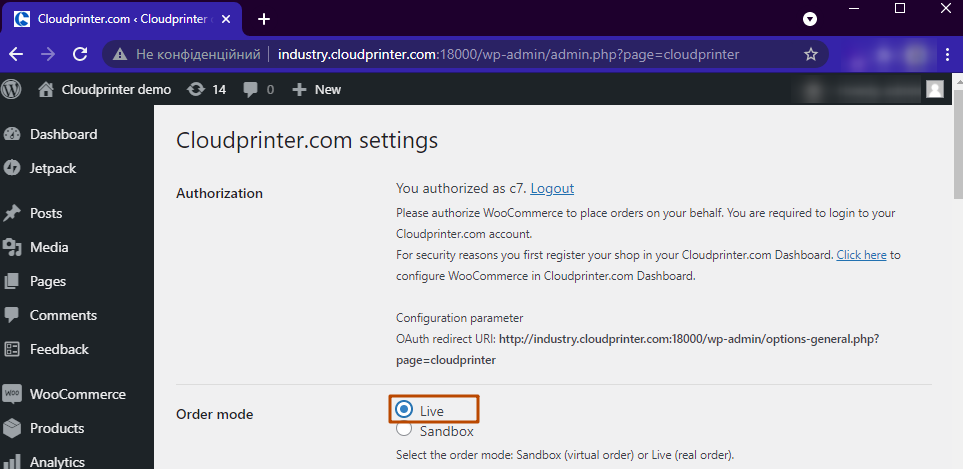Open Feedback menu label in sidebar
Screen dimensions: 963x469
coord(59,349)
